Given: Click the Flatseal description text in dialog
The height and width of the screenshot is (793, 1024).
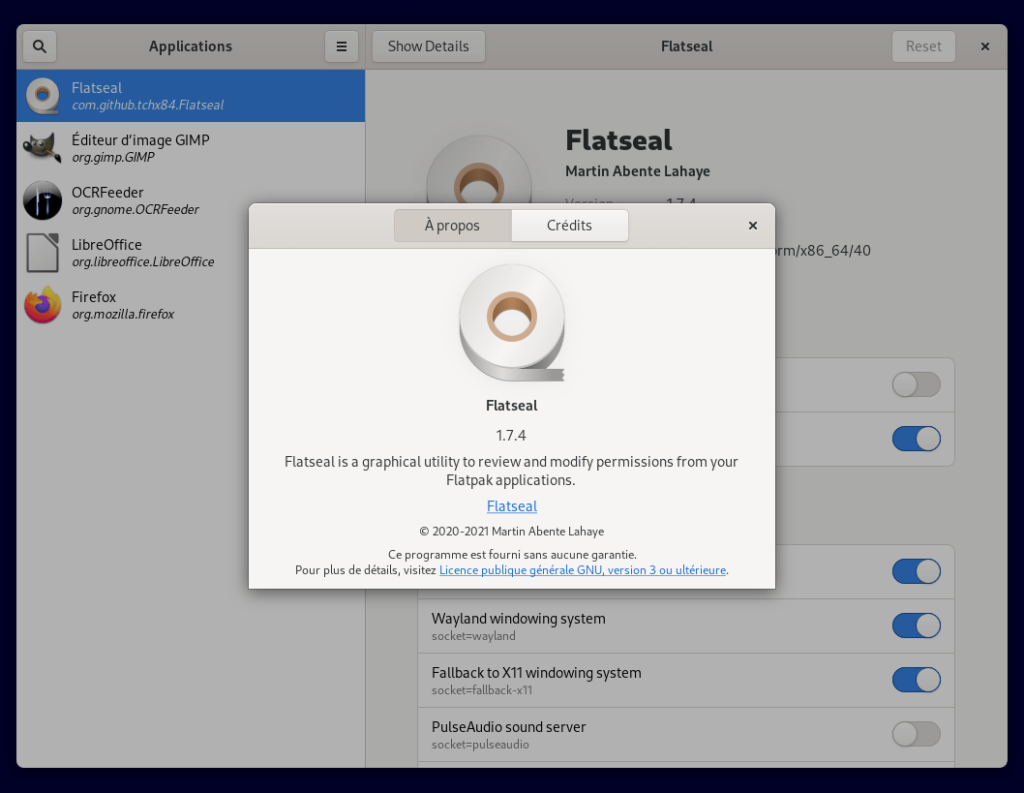Looking at the screenshot, I should 511,471.
